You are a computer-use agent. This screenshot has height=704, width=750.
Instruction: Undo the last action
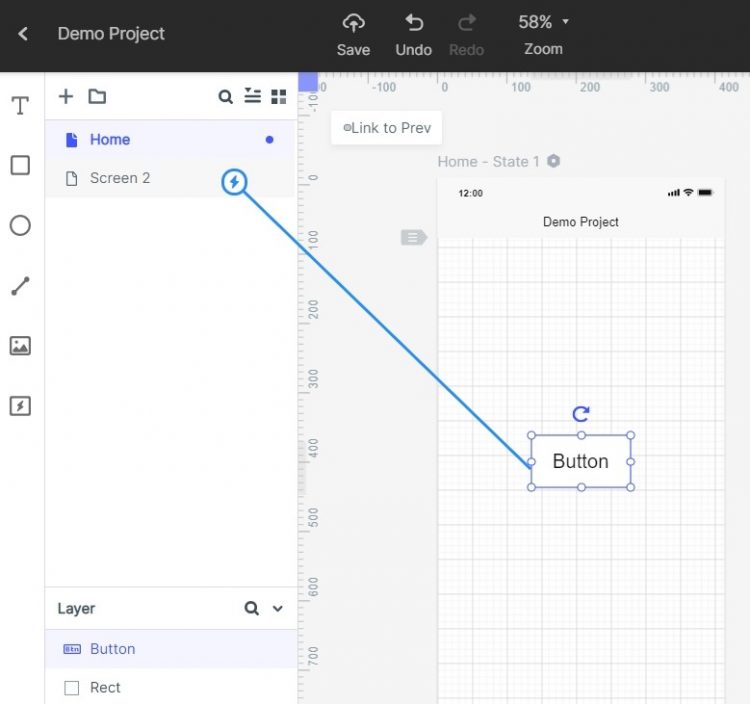tap(414, 35)
